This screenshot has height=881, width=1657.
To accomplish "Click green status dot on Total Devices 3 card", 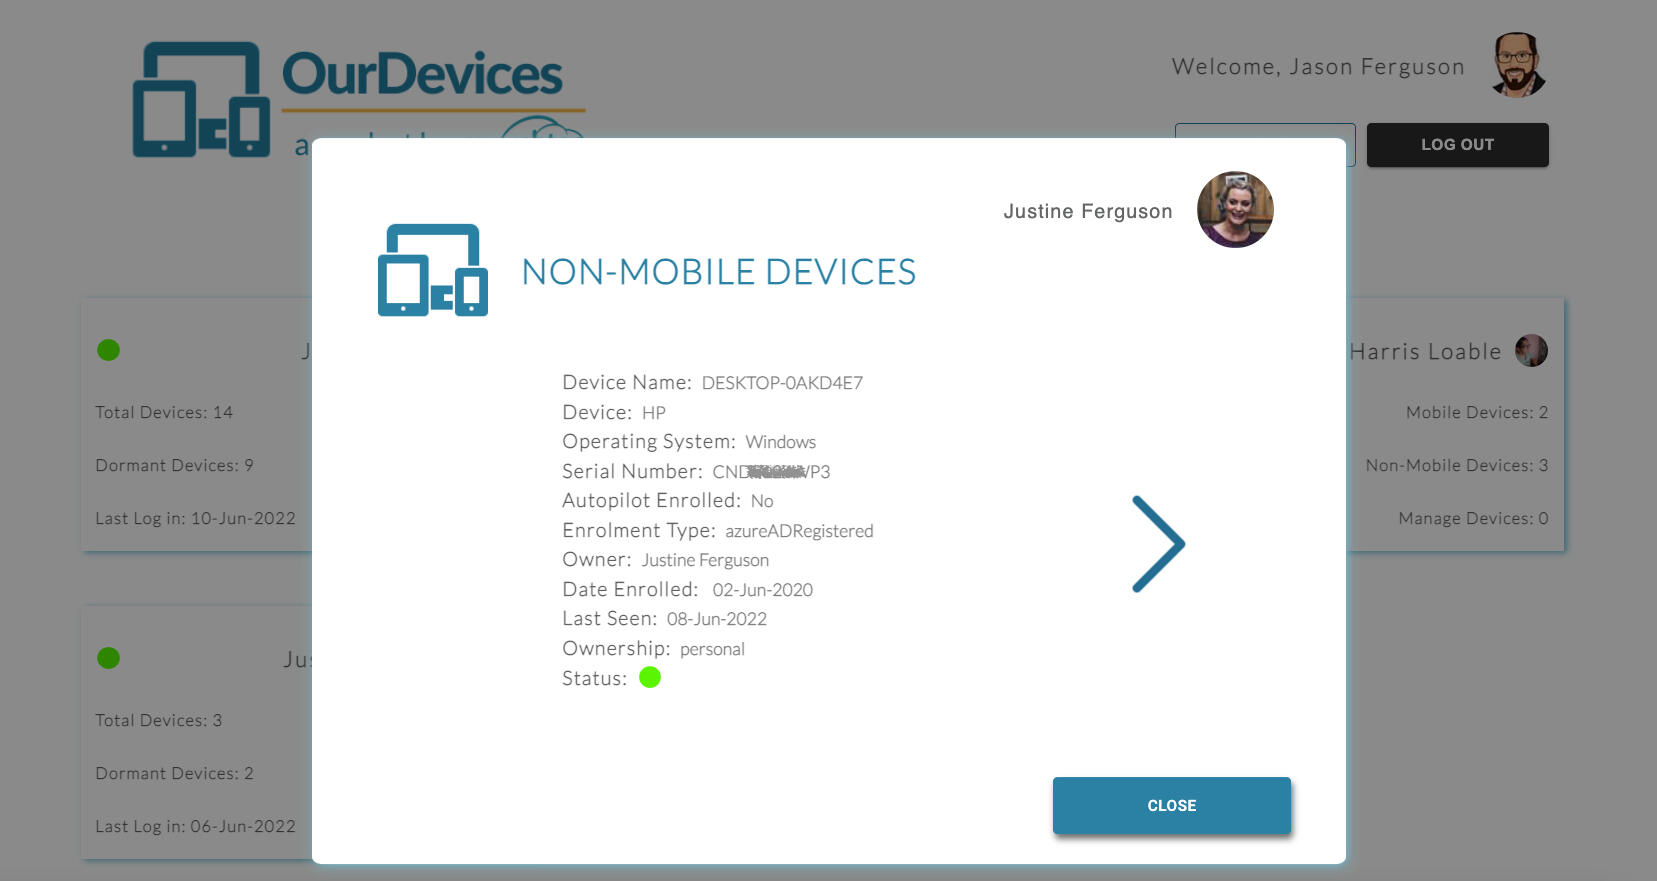I will 108,658.
